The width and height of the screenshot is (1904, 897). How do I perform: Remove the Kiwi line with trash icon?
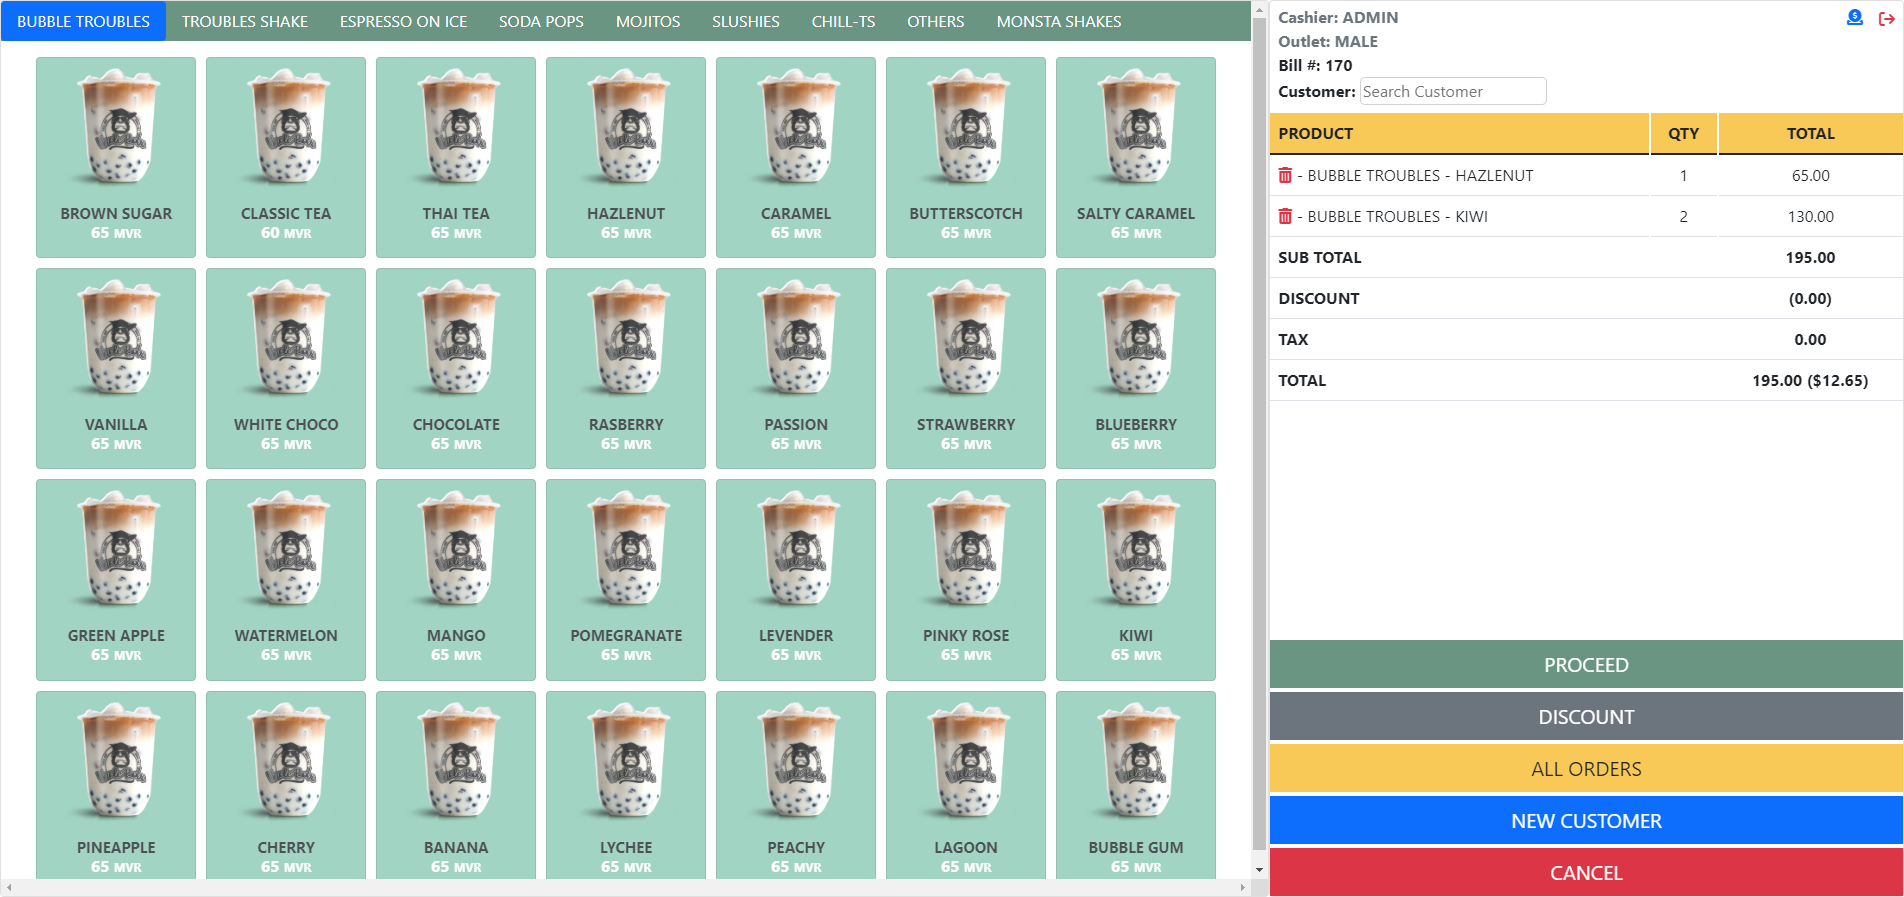coord(1285,217)
